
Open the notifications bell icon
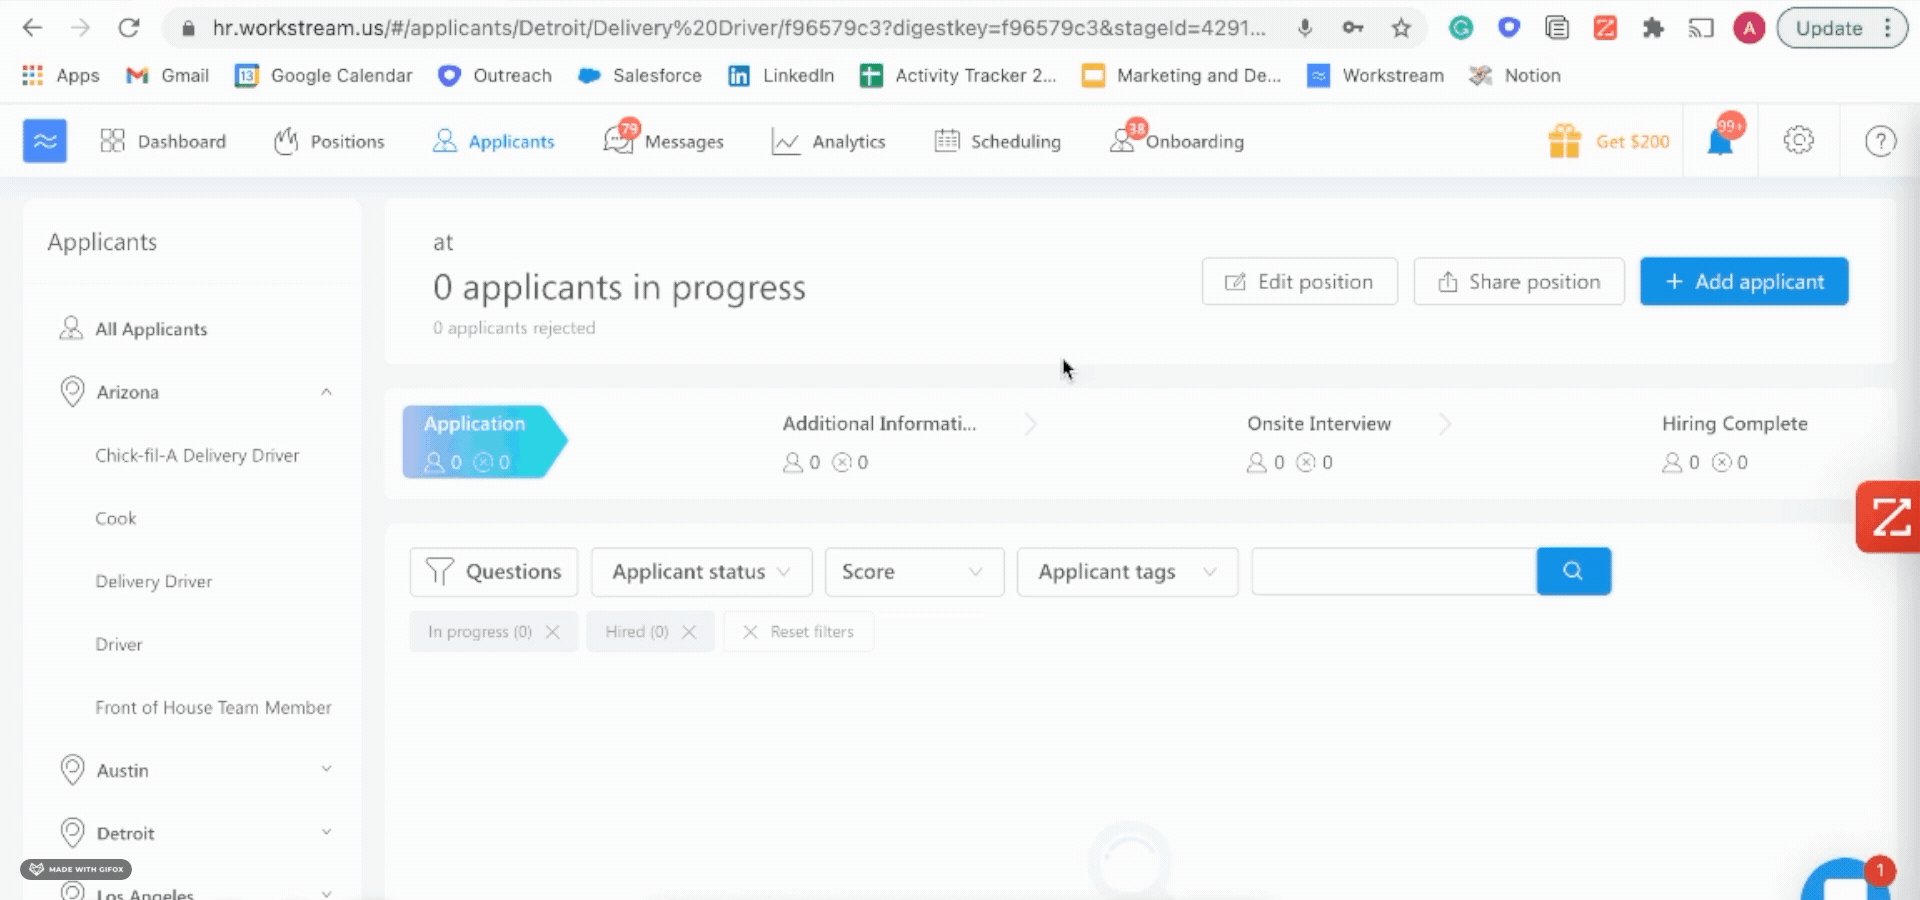[x=1720, y=142]
